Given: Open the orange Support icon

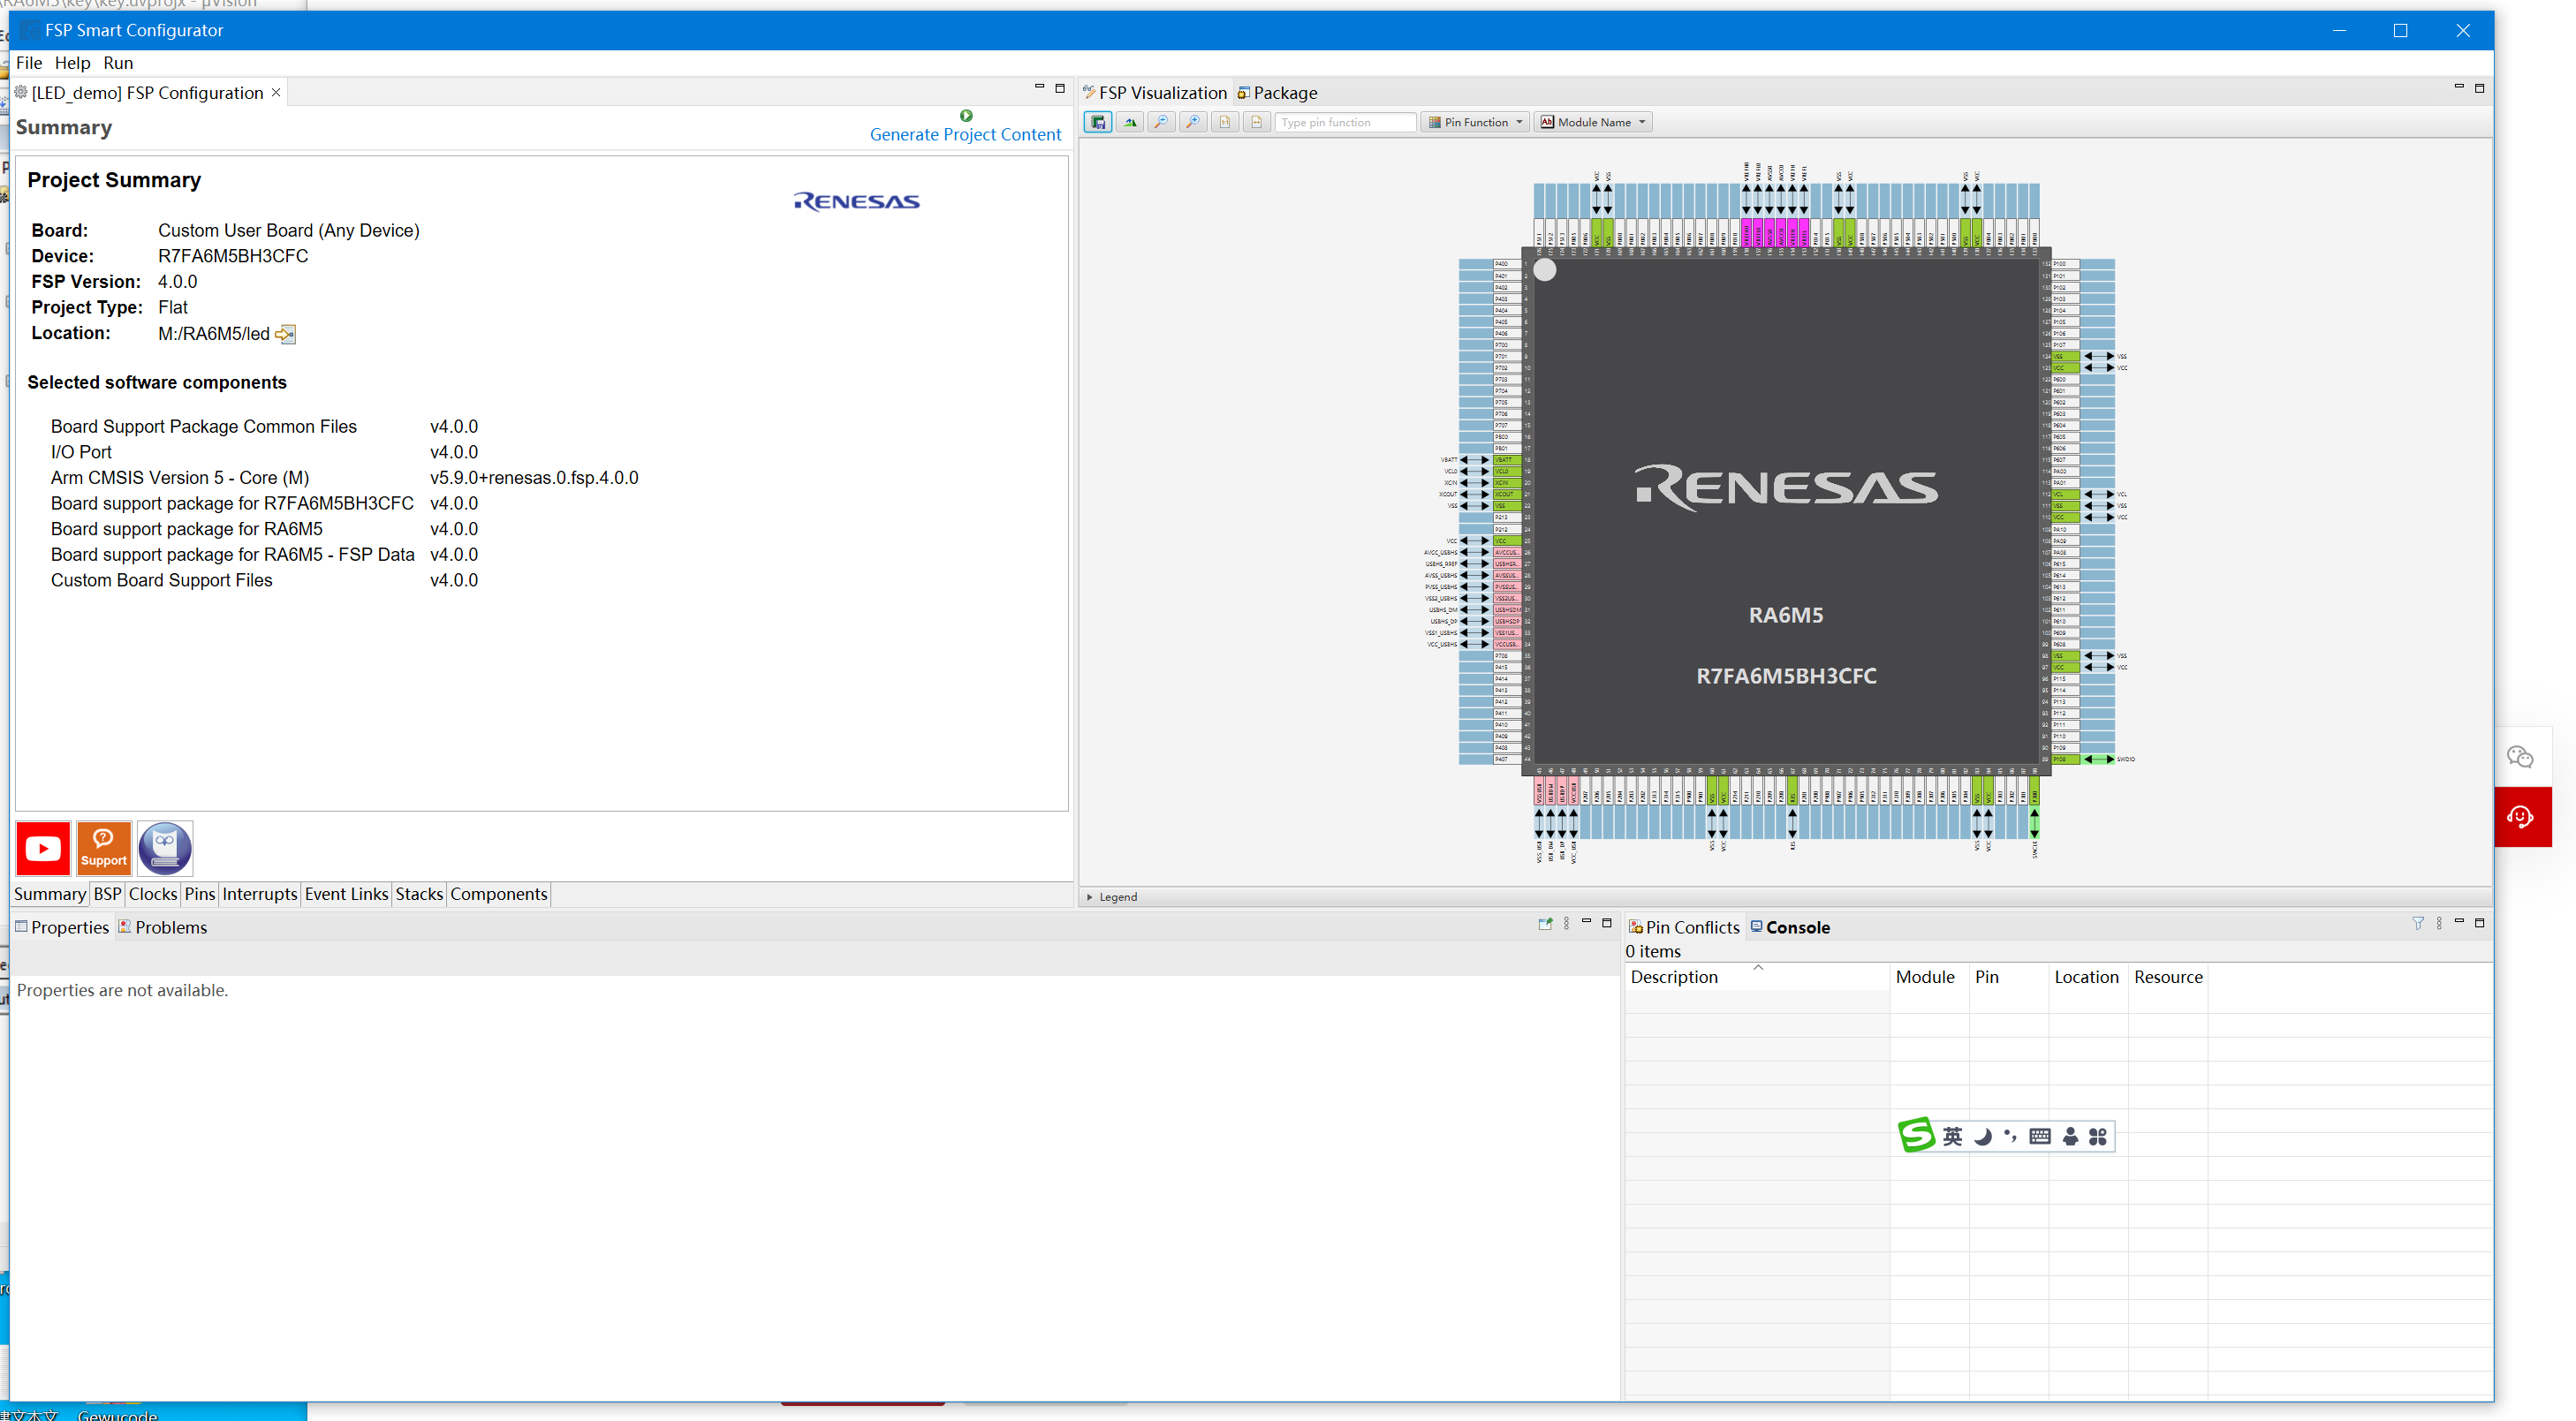Looking at the screenshot, I should pos(104,848).
